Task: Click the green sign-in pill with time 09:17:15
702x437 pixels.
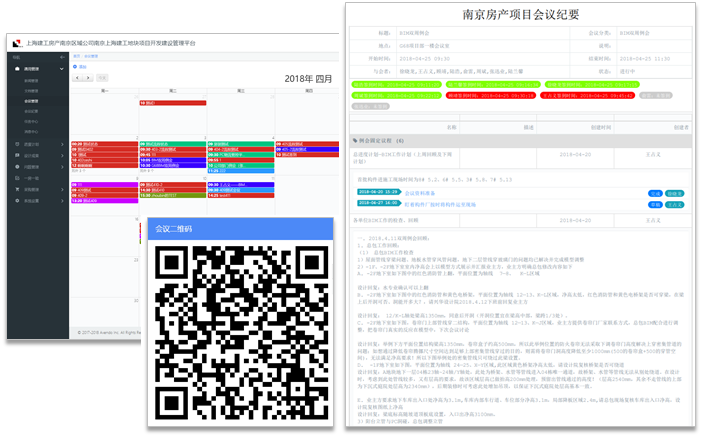Action: (592, 84)
